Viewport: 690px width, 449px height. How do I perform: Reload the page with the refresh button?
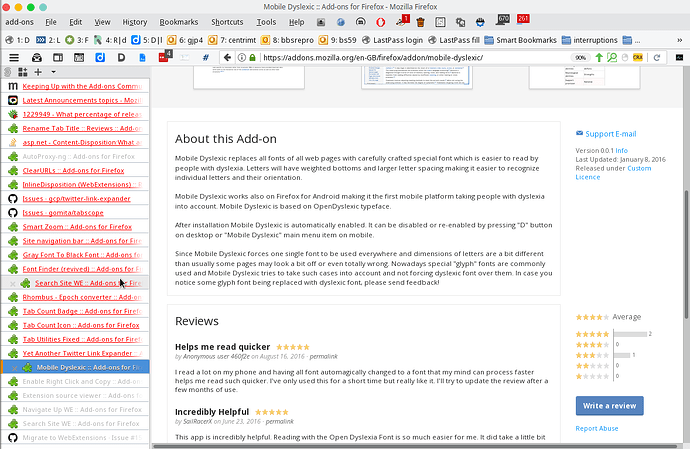click(x=657, y=58)
